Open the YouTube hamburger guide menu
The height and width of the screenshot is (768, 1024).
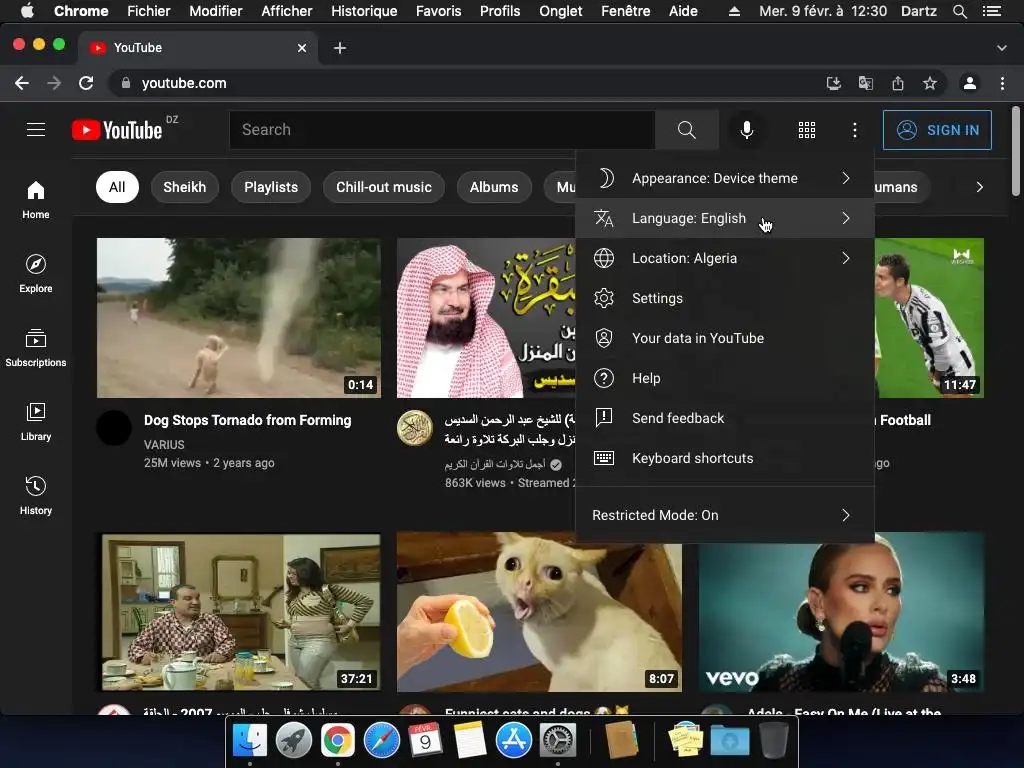[x=36, y=130]
